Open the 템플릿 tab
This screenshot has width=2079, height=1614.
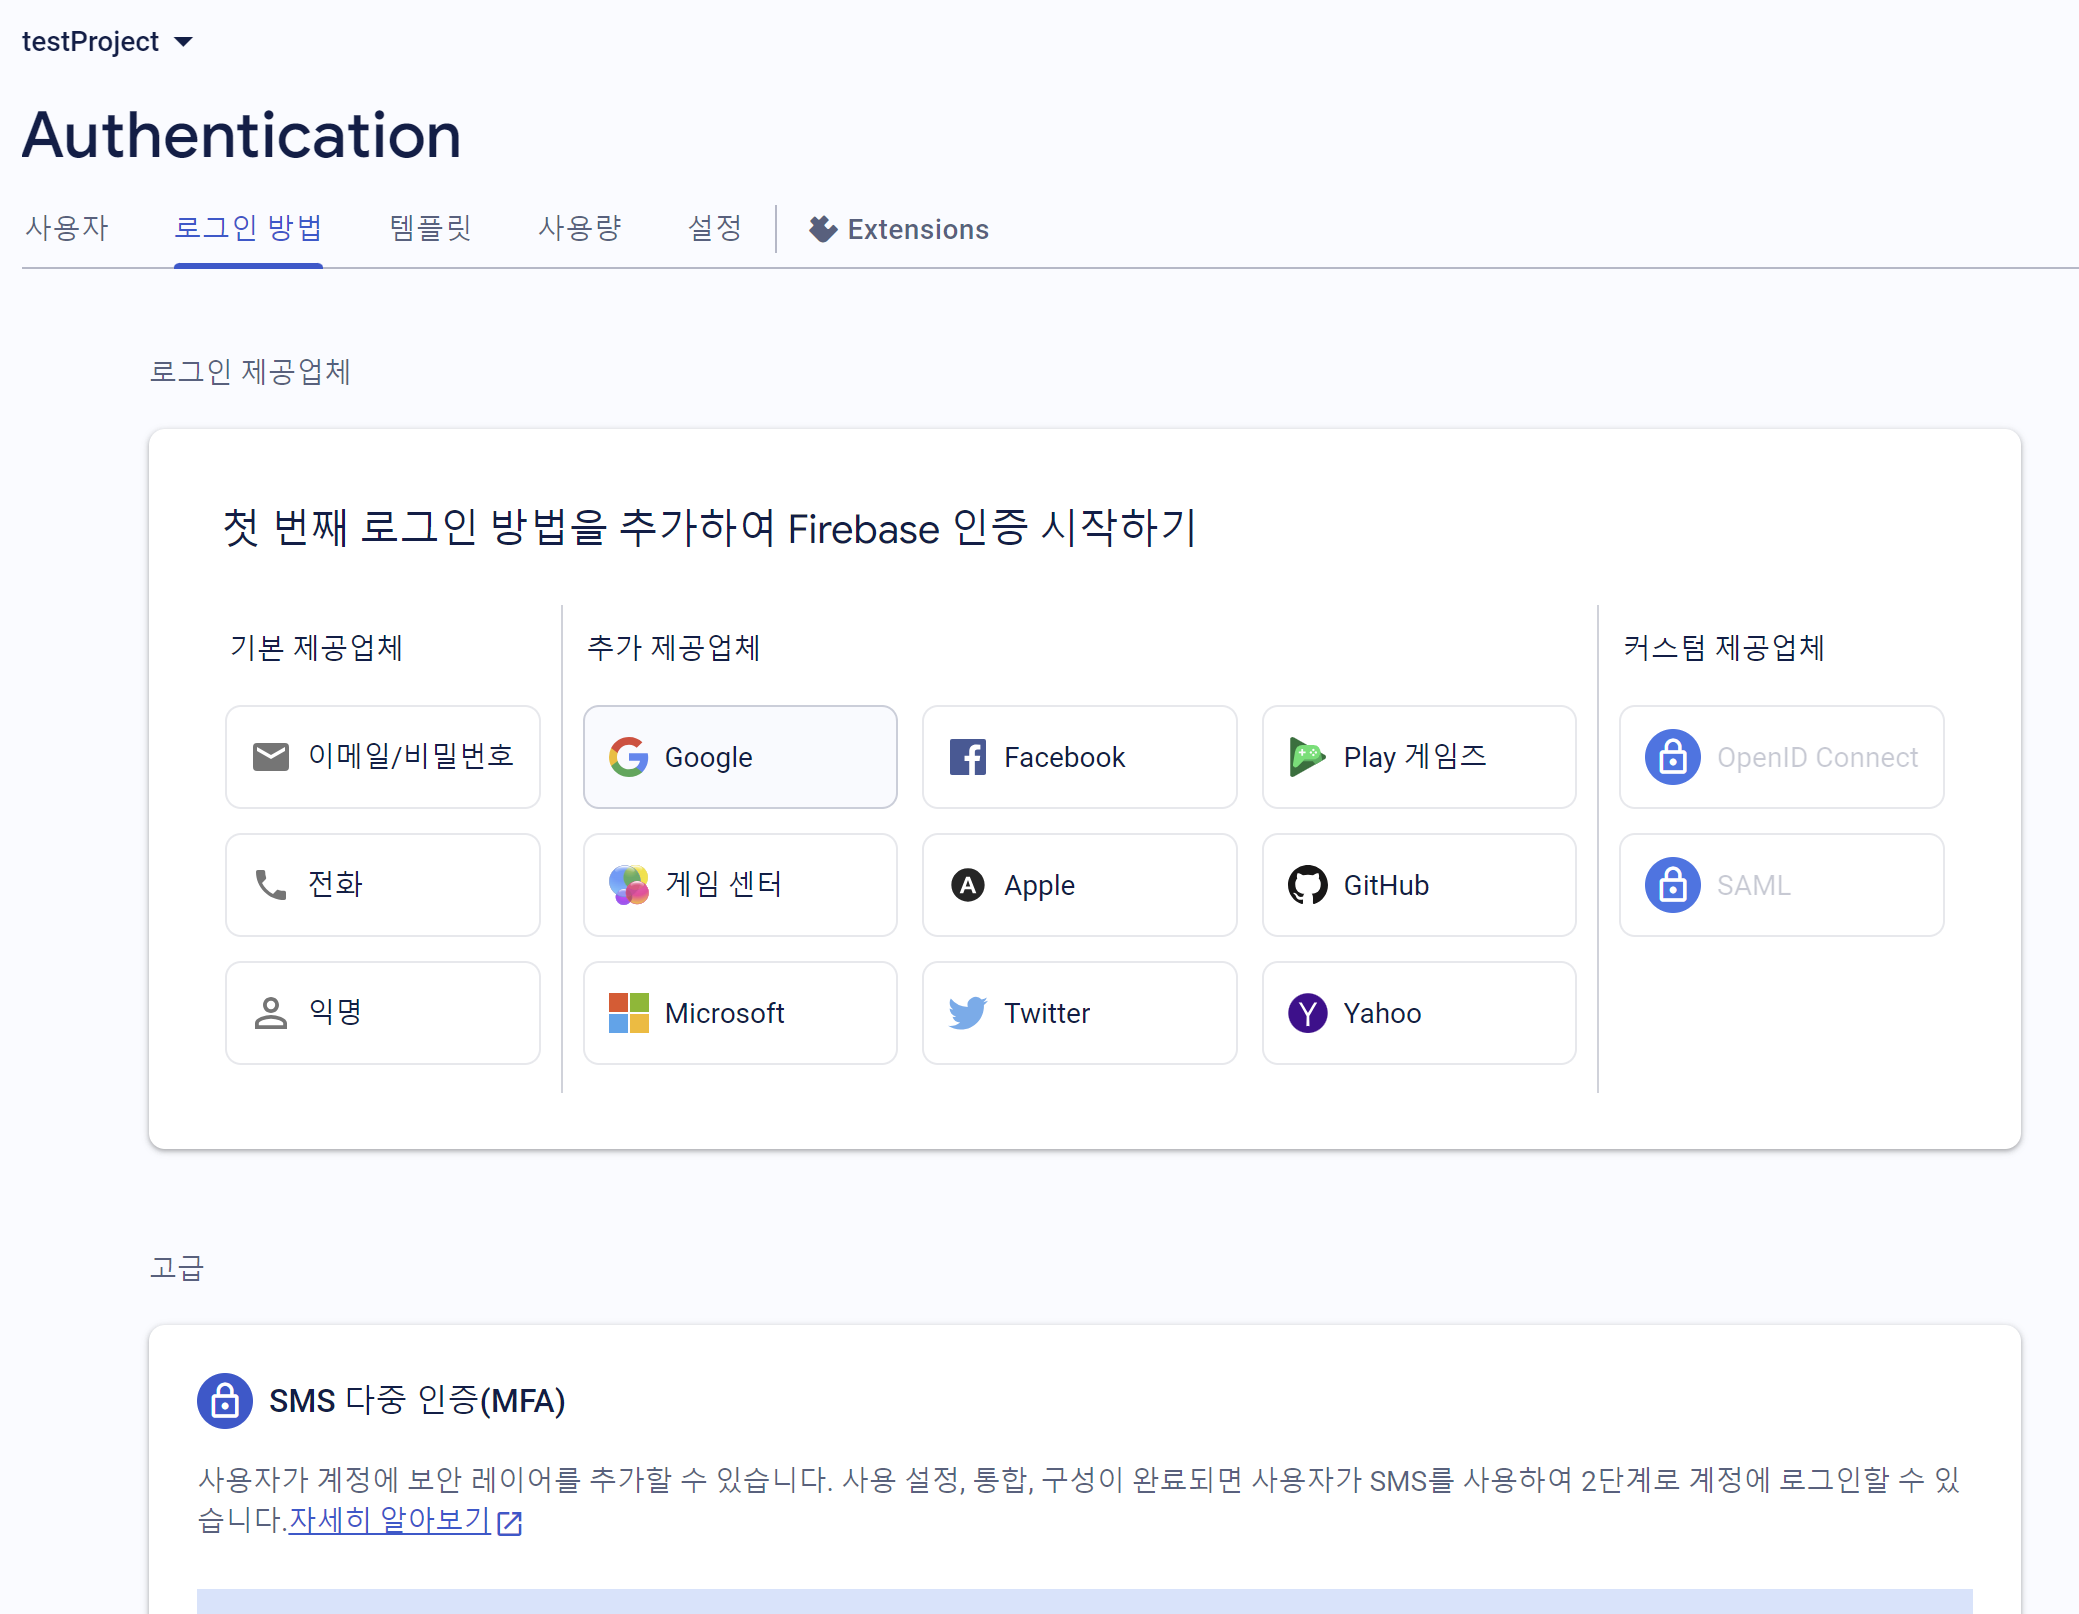[430, 229]
